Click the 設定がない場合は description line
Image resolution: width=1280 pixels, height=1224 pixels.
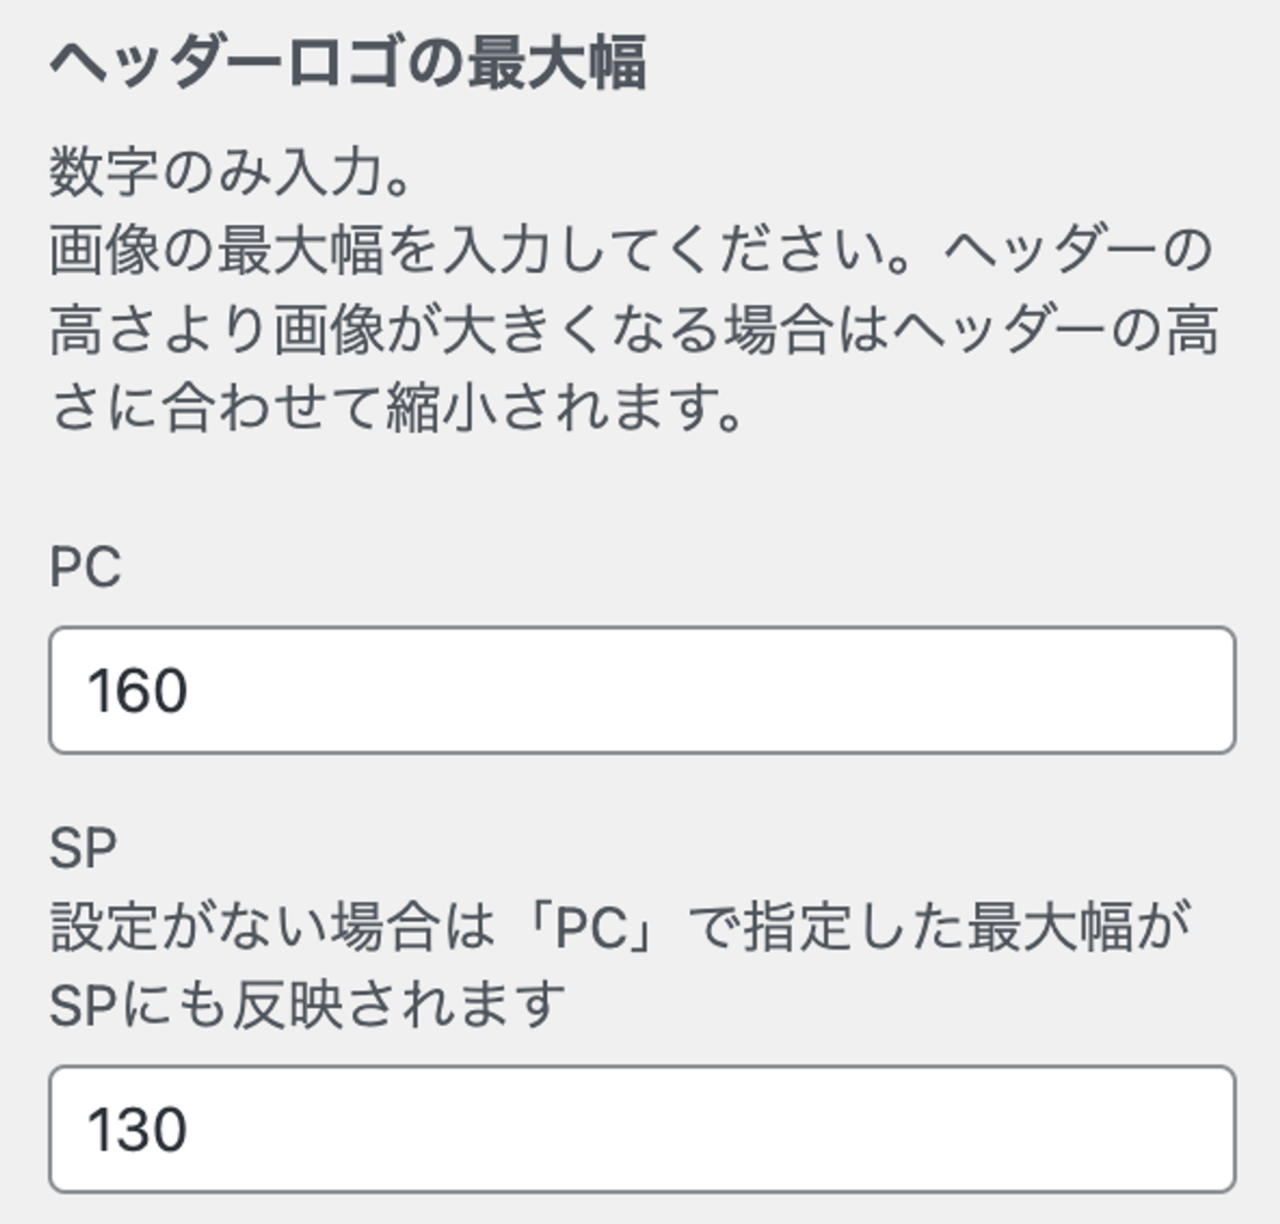[x=620, y=926]
